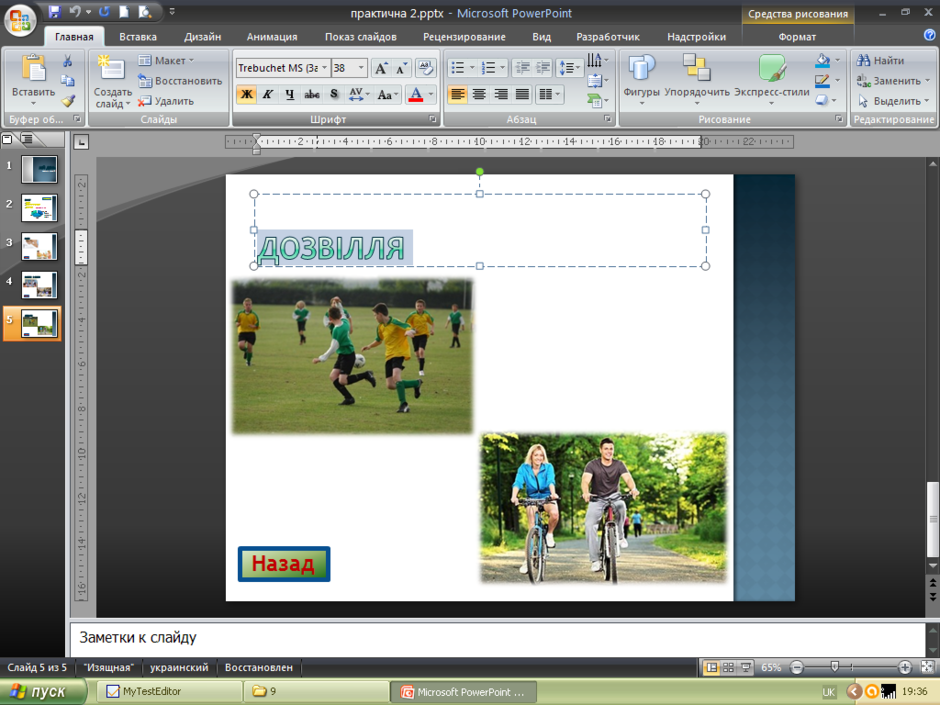
Task: Increase list indent level
Action: (x=543, y=68)
